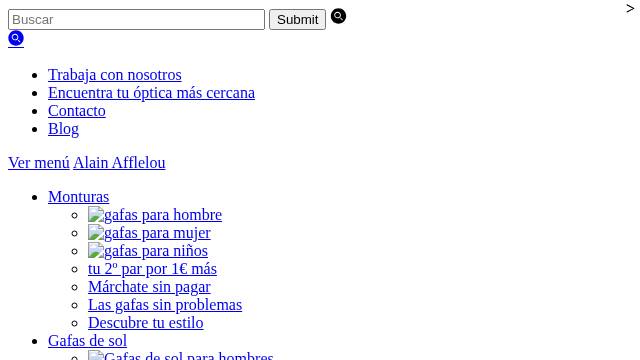This screenshot has width=640, height=360.
Task: Click the blue magnifier search icon link
Action: pyautogui.click(x=16, y=38)
